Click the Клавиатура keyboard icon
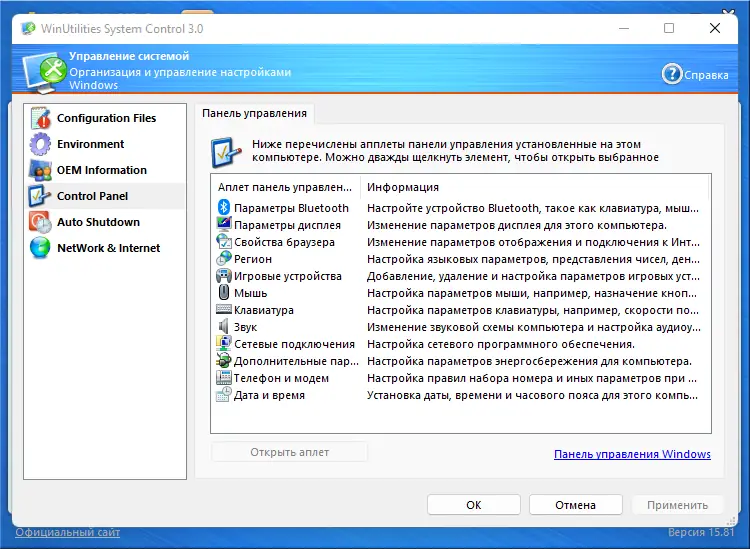The image size is (750, 549). (224, 309)
